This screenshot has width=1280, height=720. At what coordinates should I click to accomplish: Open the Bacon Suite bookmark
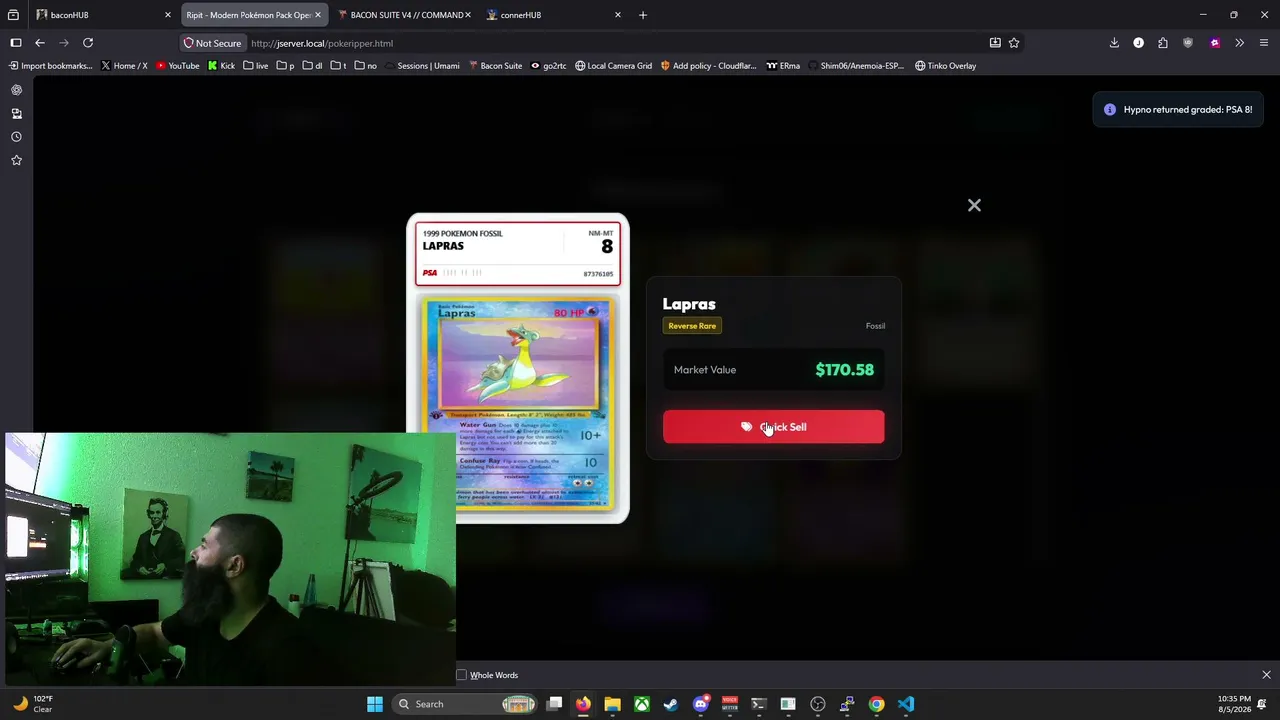point(495,66)
